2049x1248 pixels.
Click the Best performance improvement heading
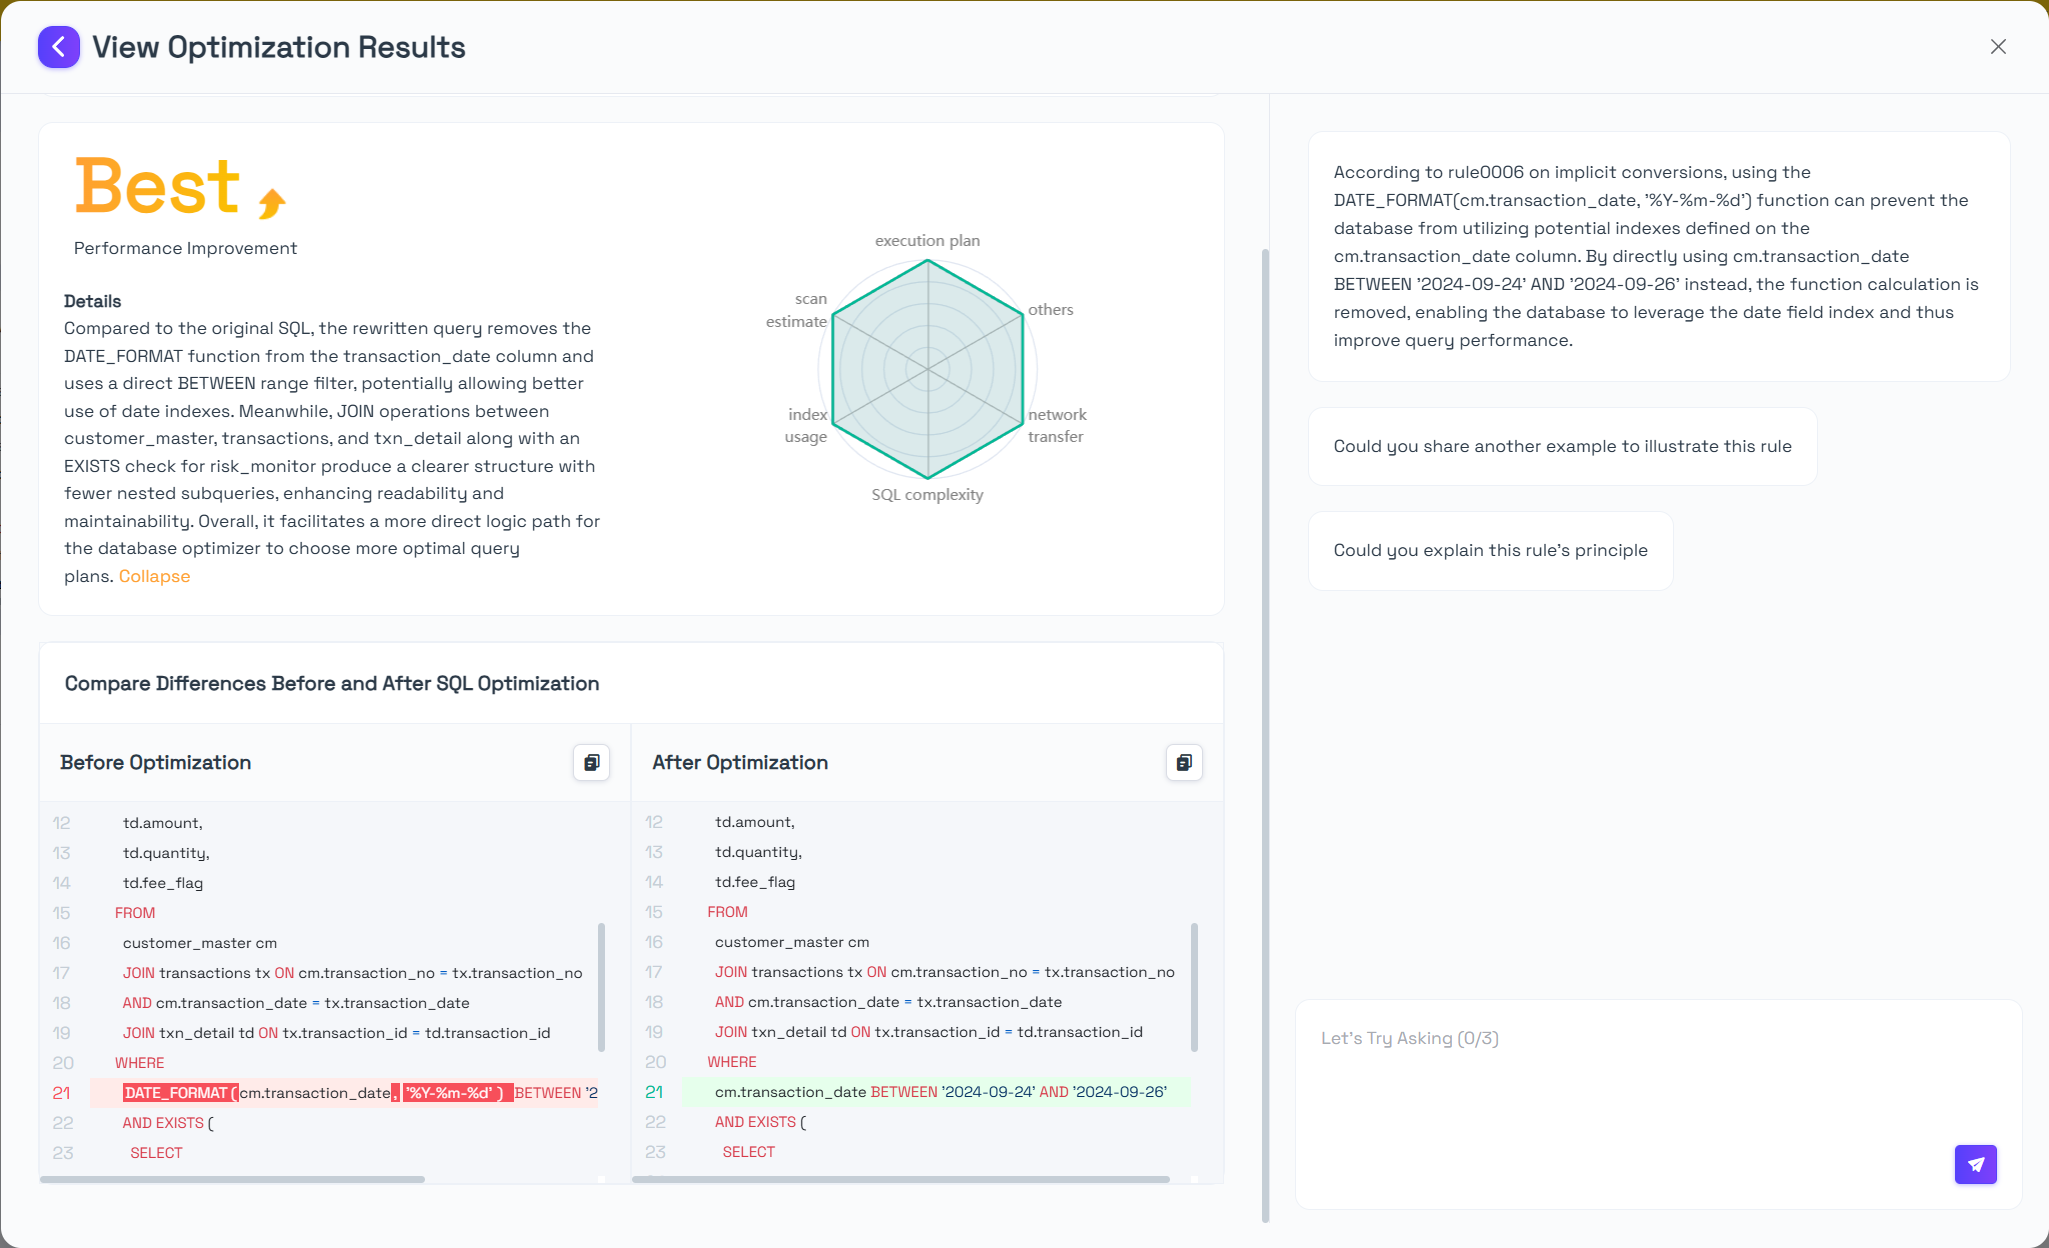click(157, 185)
